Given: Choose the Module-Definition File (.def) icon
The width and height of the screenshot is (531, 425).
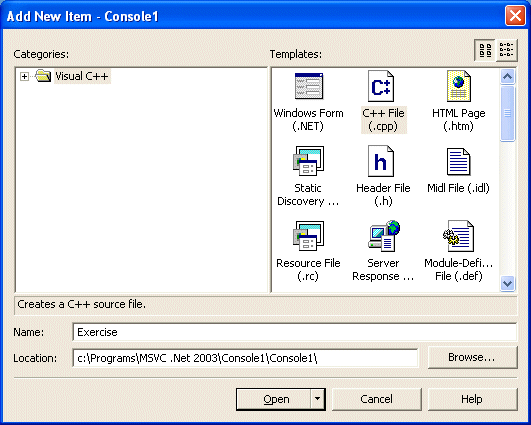Looking at the screenshot, I should pyautogui.click(x=459, y=236).
